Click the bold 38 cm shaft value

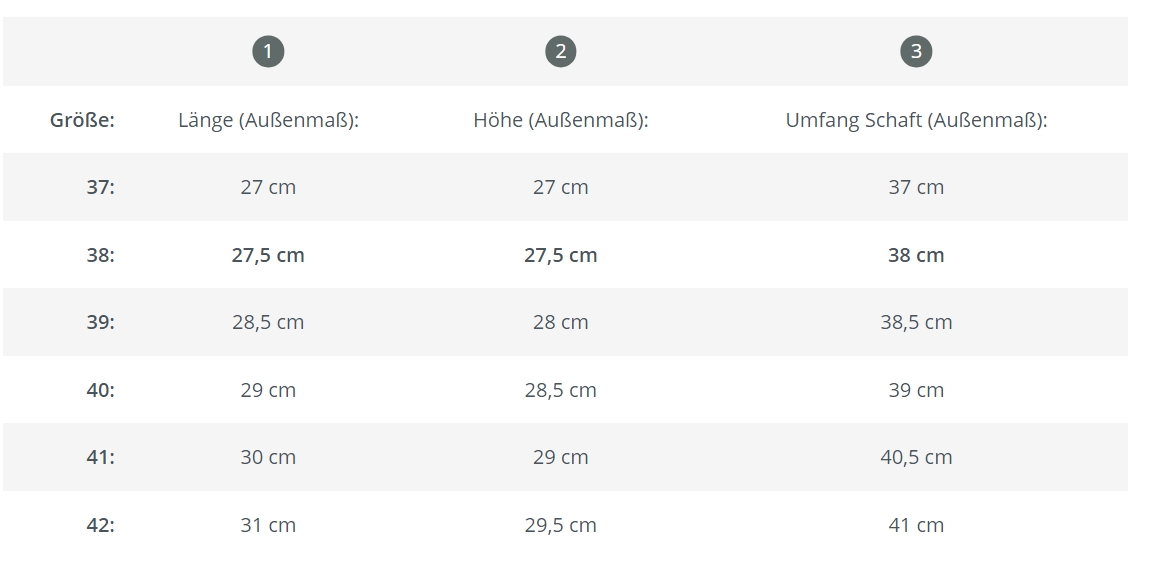916,255
